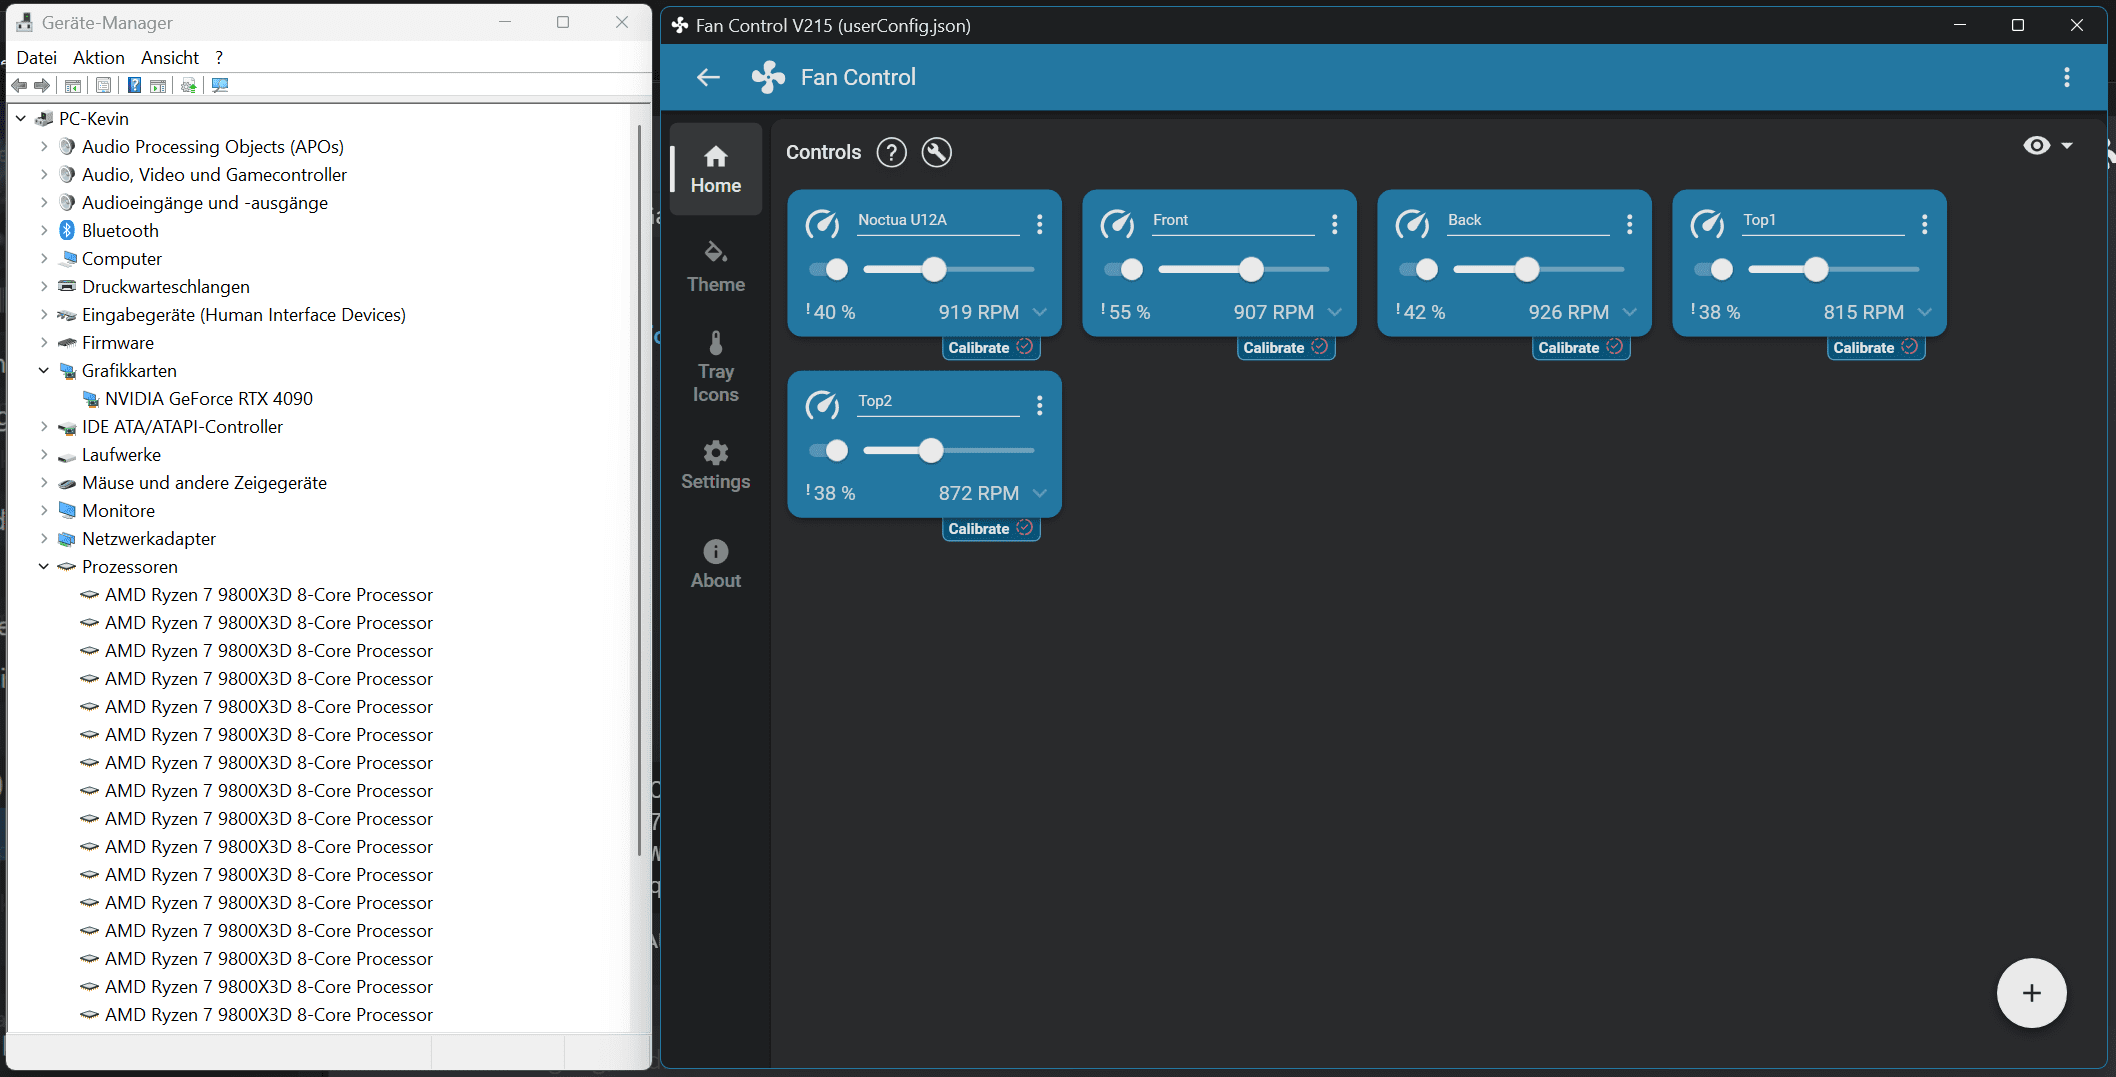
Task: Click the gauge icon on Back card
Action: [1412, 224]
